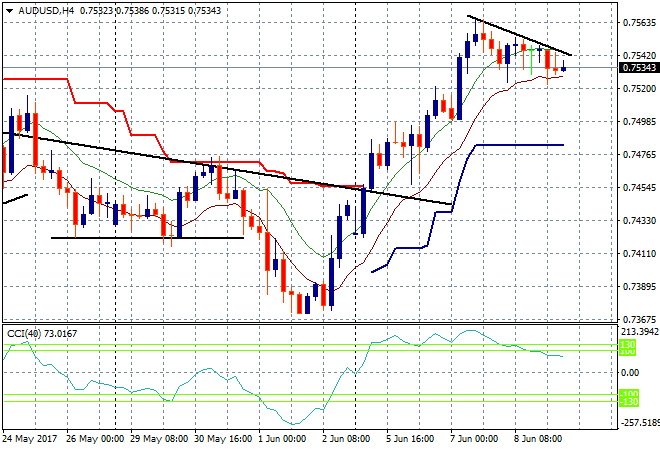The image size is (660, 450).
Task: Click the 5 Jun 16:00 time label
Action: point(410,439)
